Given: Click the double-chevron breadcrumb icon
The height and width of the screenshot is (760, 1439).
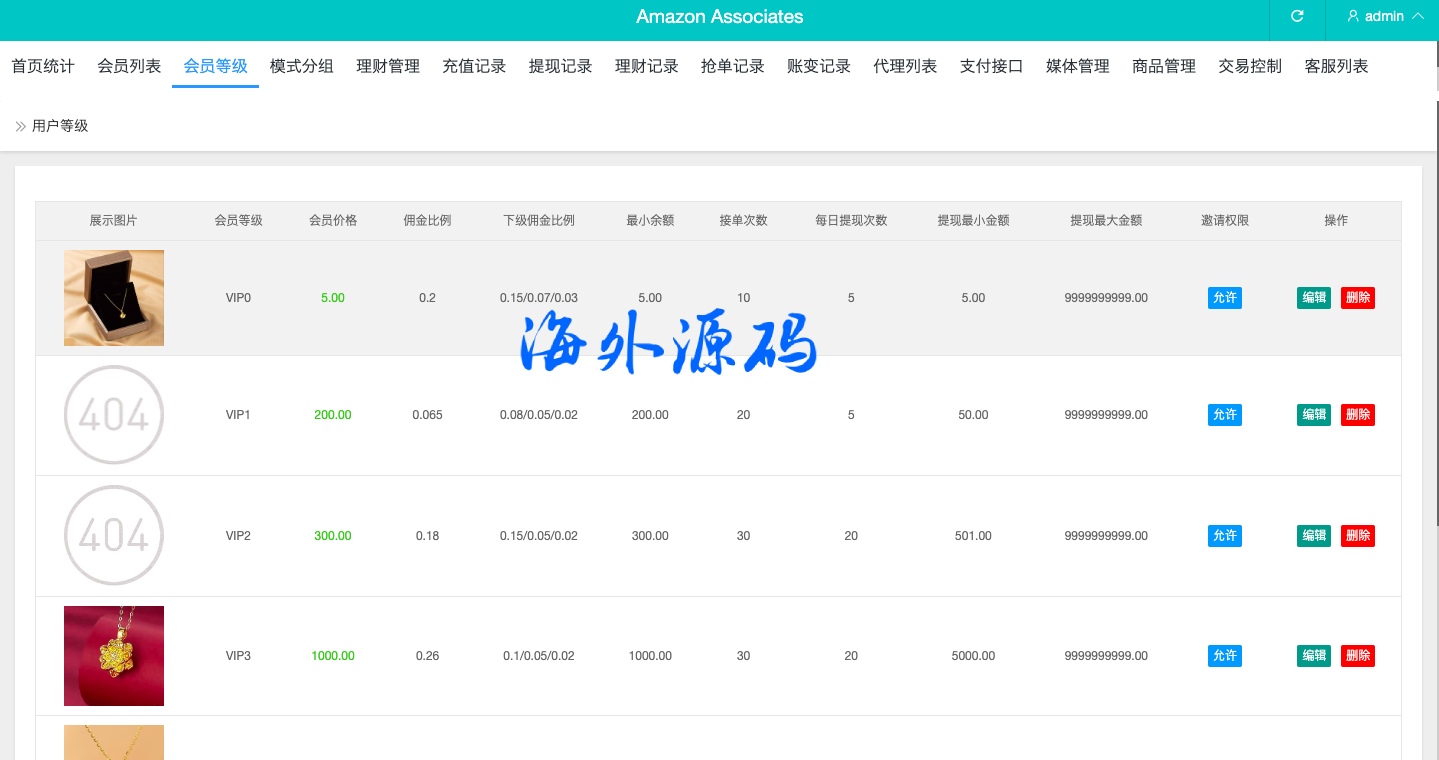Looking at the screenshot, I should [20, 126].
